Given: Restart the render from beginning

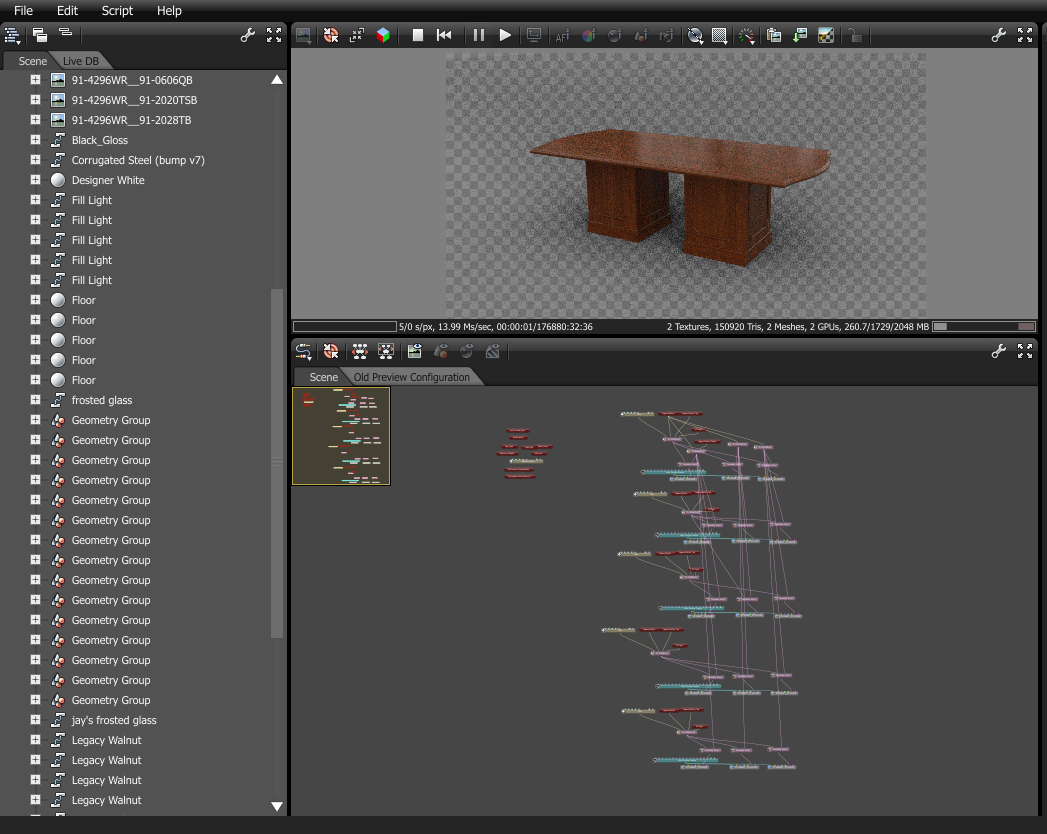Looking at the screenshot, I should (x=444, y=35).
